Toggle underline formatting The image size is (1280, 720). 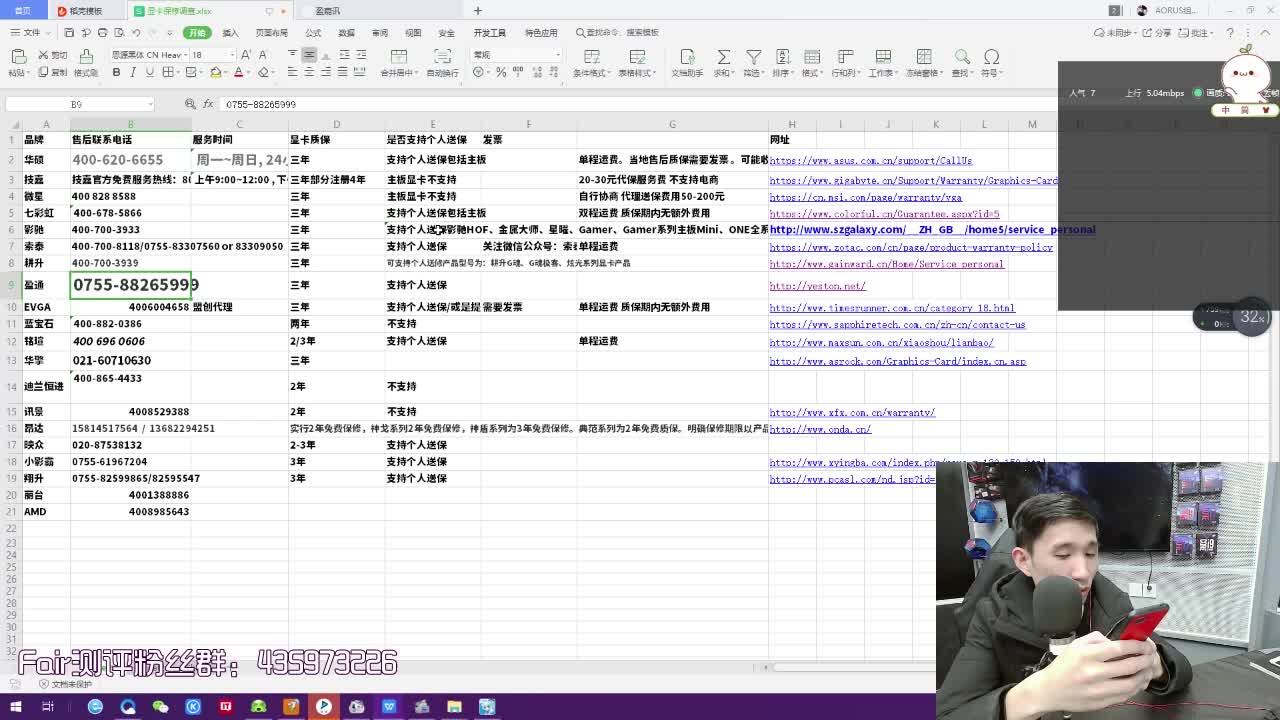pos(148,72)
